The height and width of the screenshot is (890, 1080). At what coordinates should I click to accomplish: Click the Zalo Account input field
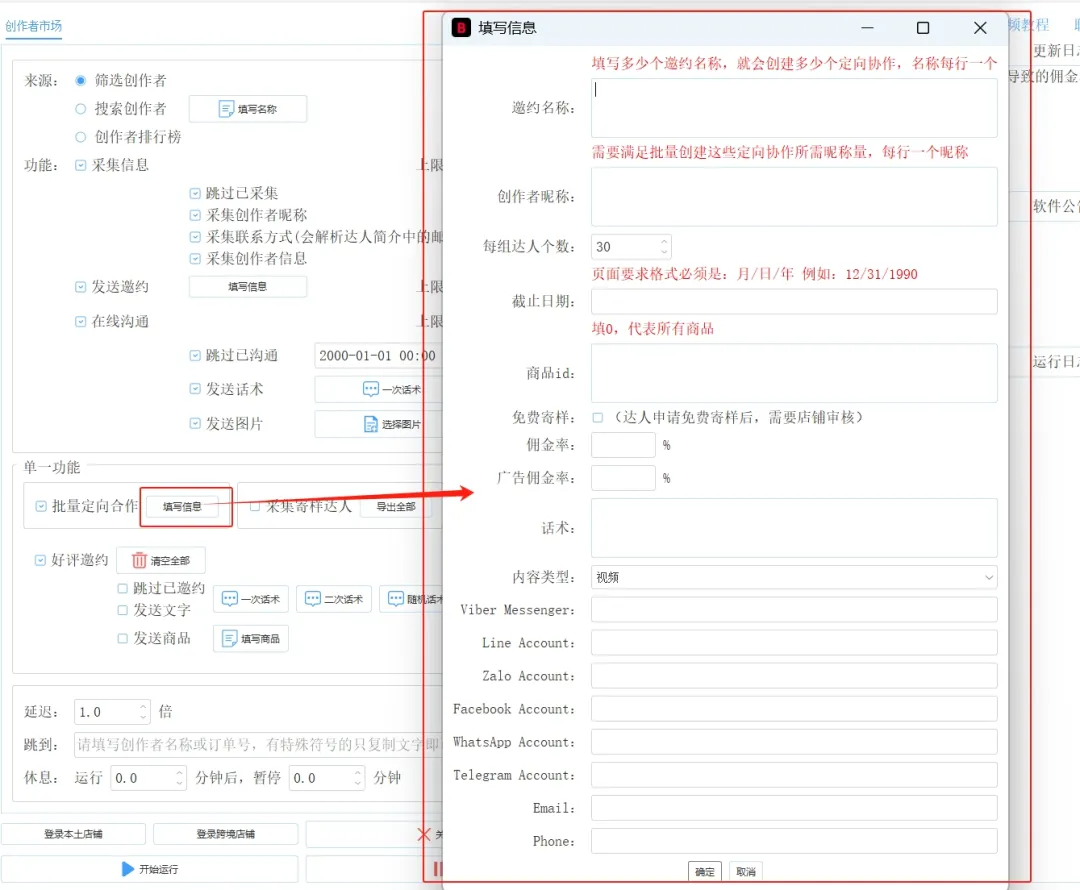click(793, 676)
